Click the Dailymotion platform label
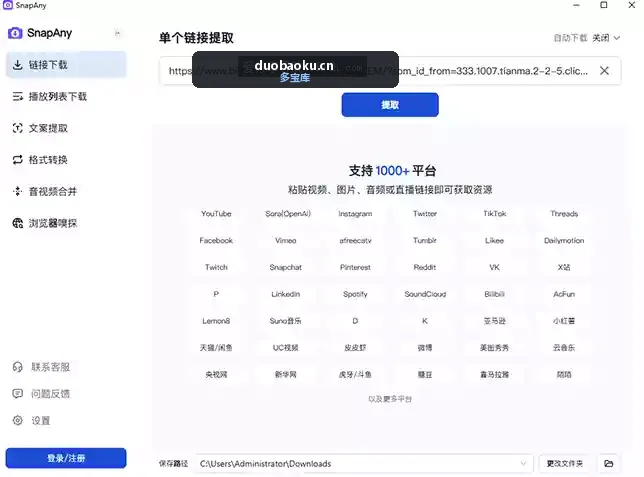644x477 pixels. (x=564, y=240)
